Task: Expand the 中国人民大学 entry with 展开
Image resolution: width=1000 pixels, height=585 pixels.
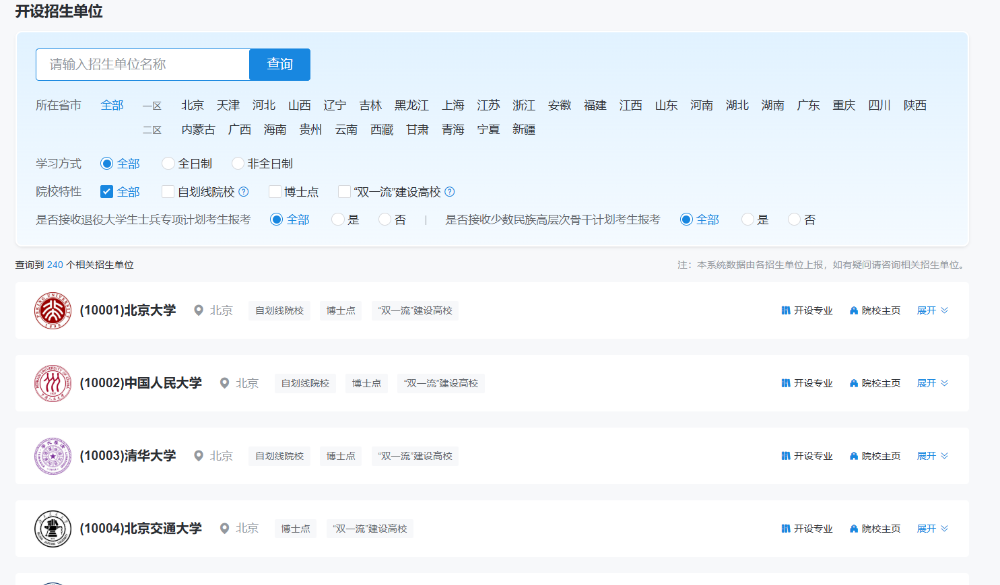Action: (x=932, y=383)
